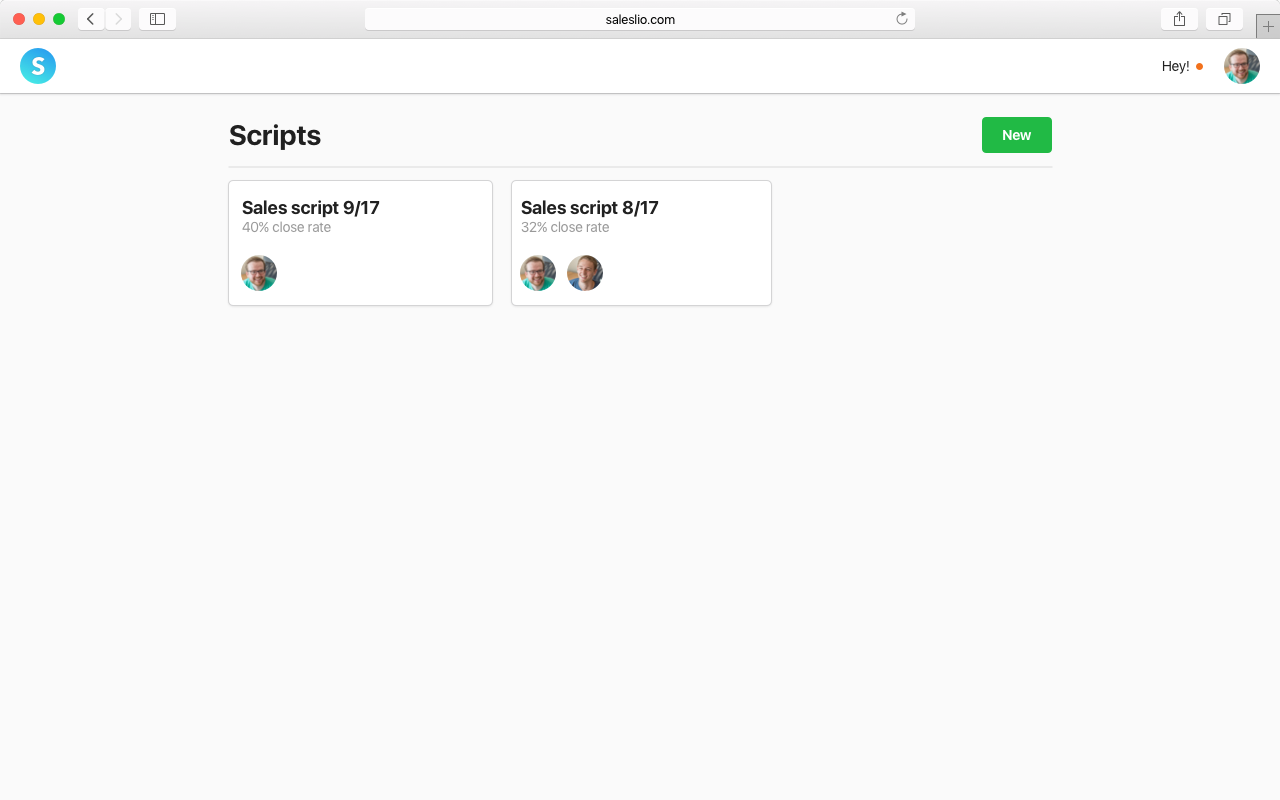Click the orange notification dot
This screenshot has height=800, width=1280.
click(1199, 67)
